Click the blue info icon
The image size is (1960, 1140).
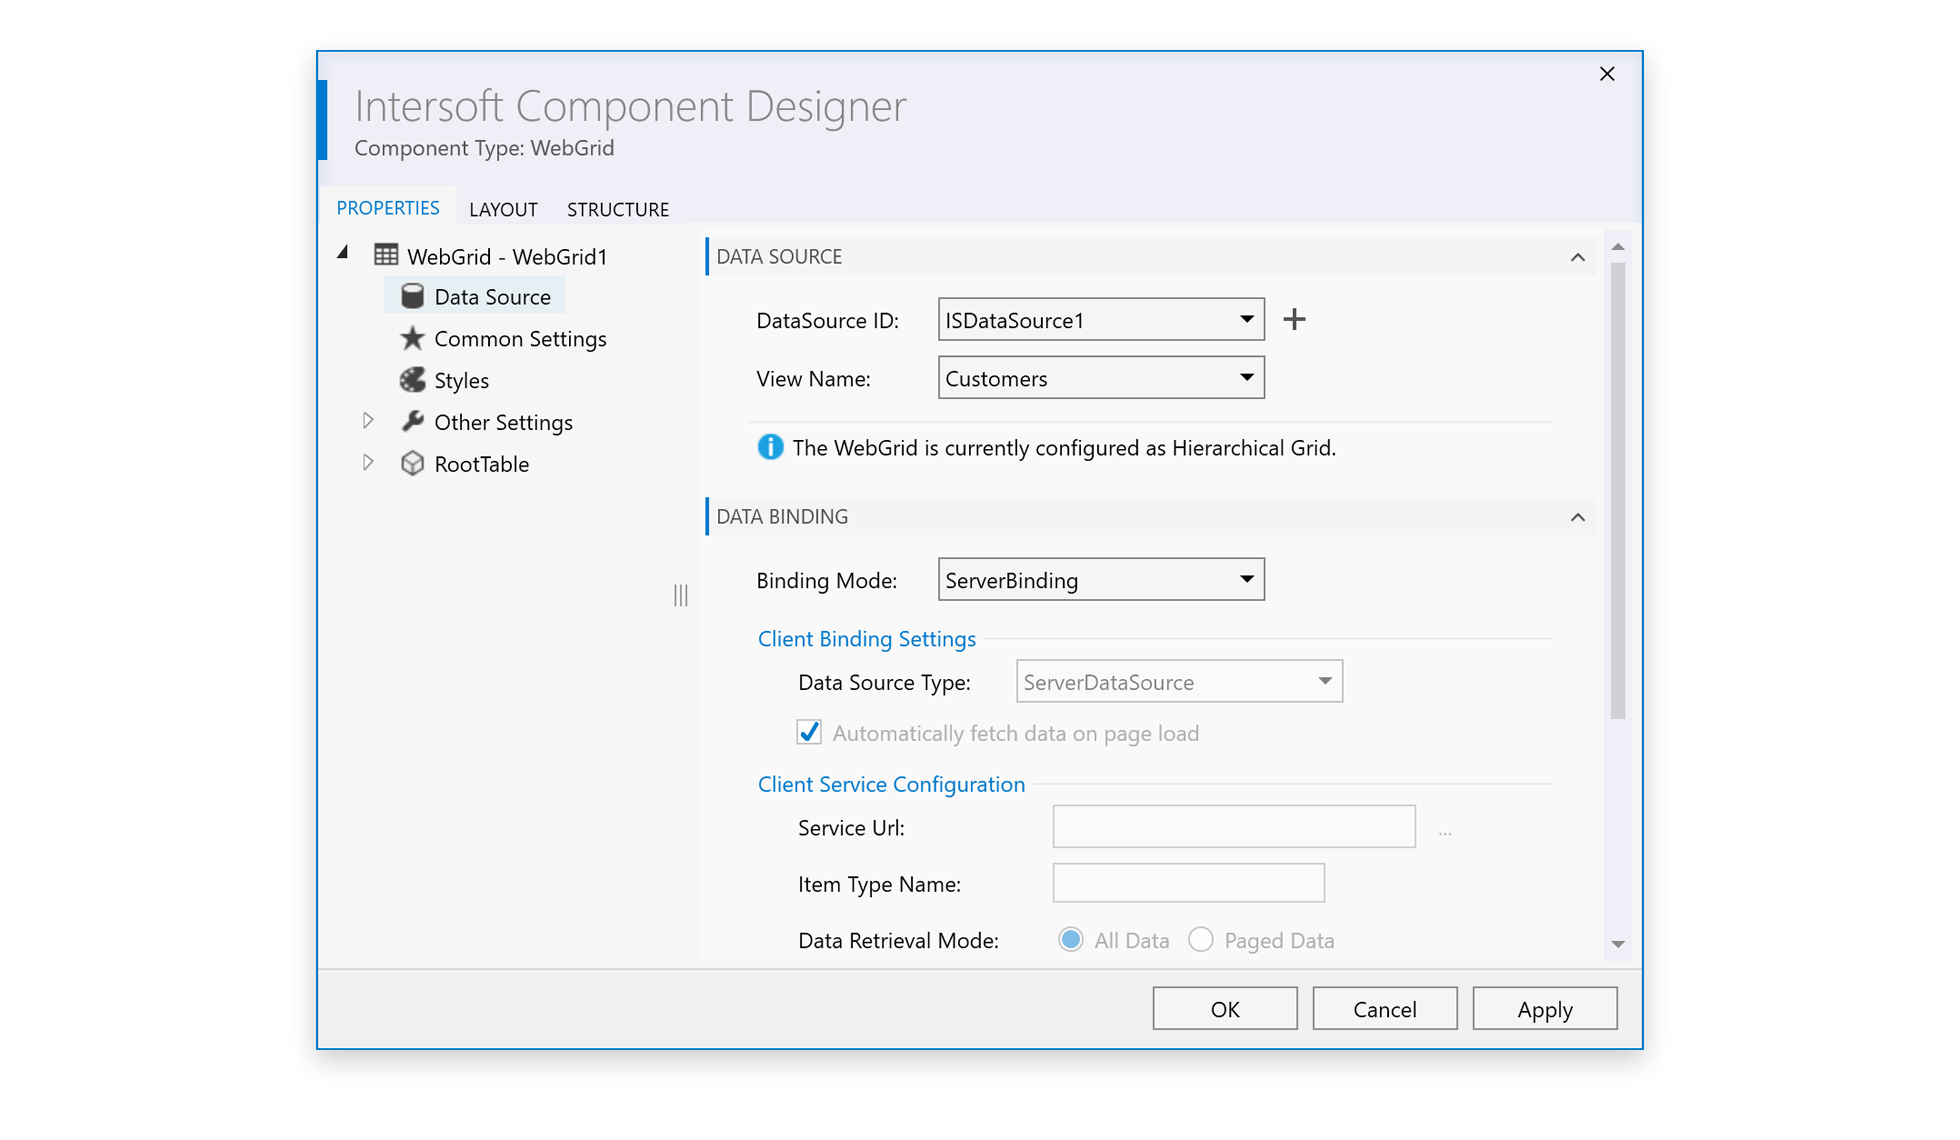coord(770,447)
